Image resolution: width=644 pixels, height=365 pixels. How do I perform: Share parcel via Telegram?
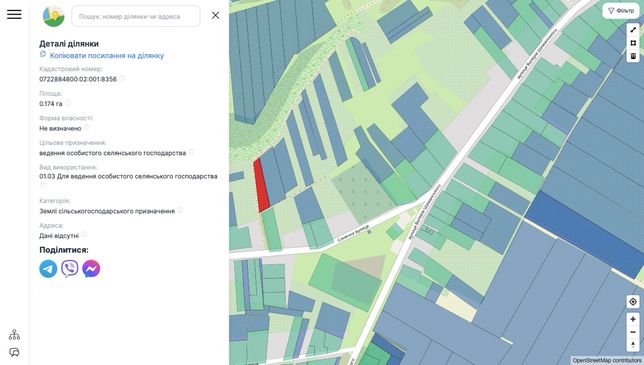pyautogui.click(x=48, y=269)
